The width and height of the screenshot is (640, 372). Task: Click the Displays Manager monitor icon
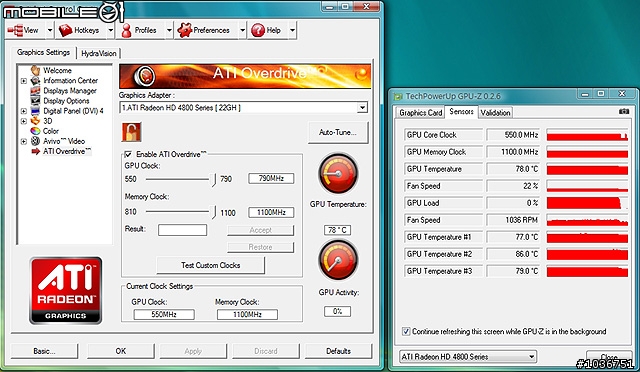tap(36, 91)
